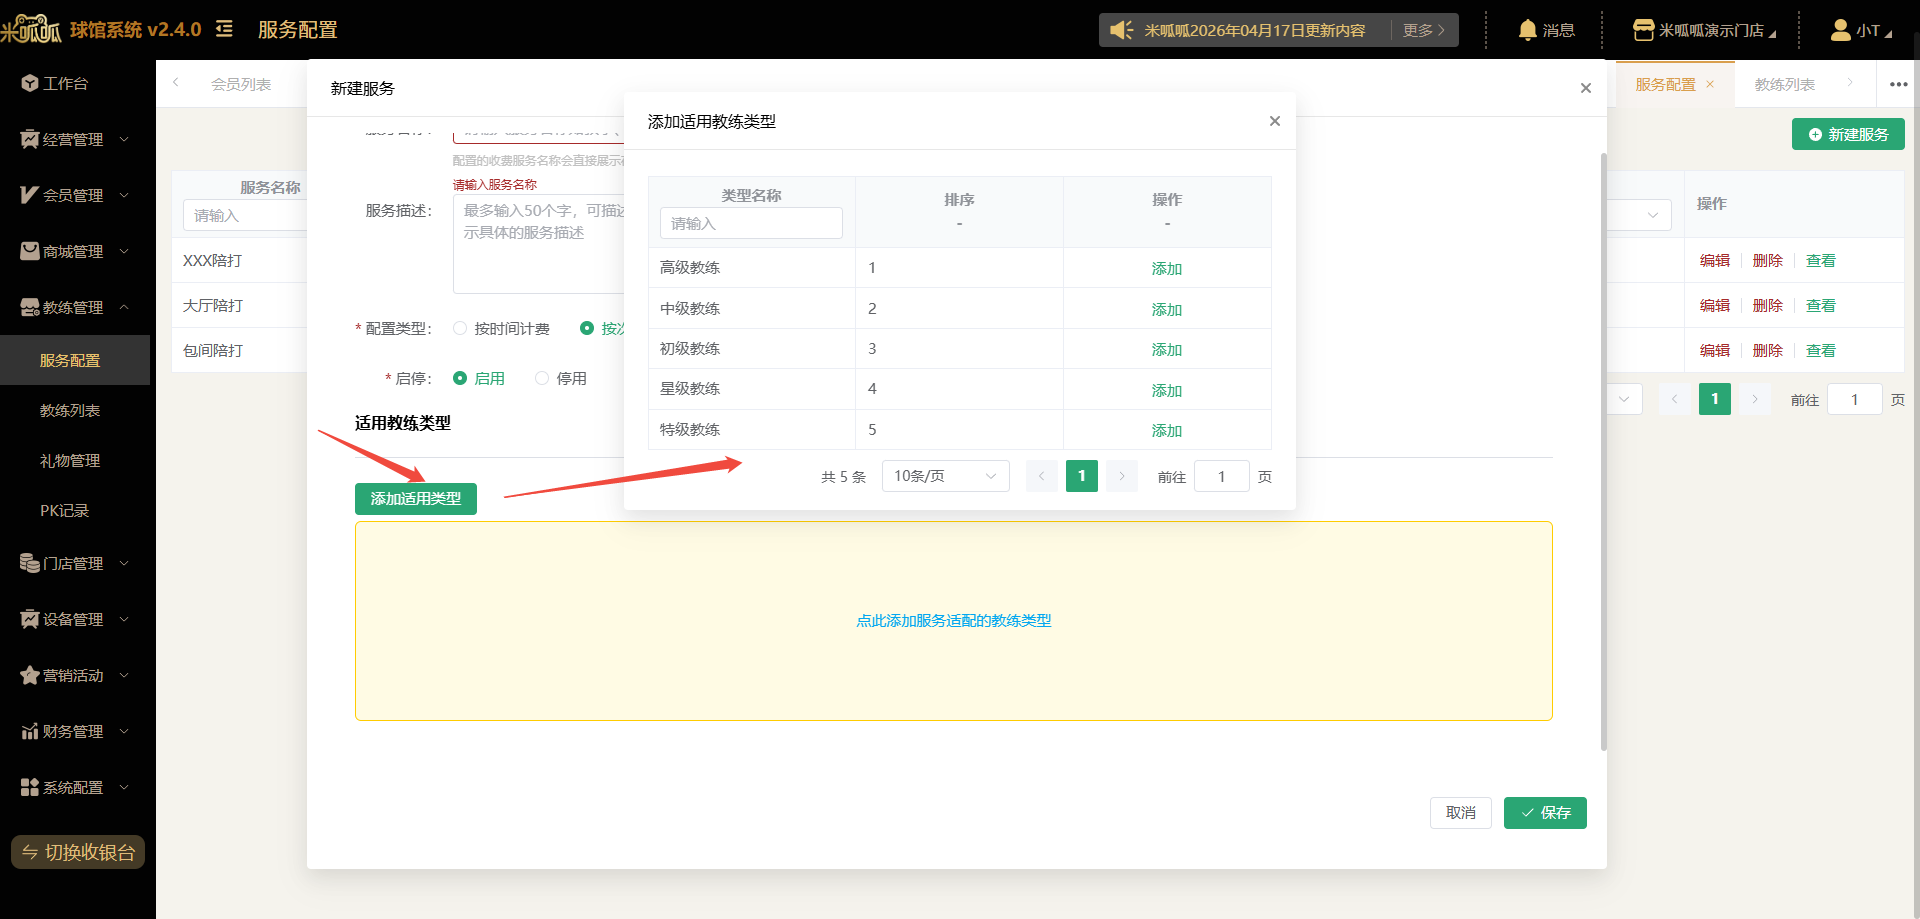Image resolution: width=1920 pixels, height=919 pixels.
Task: Click the 教练管理 sidebar icon
Action: pyautogui.click(x=30, y=307)
